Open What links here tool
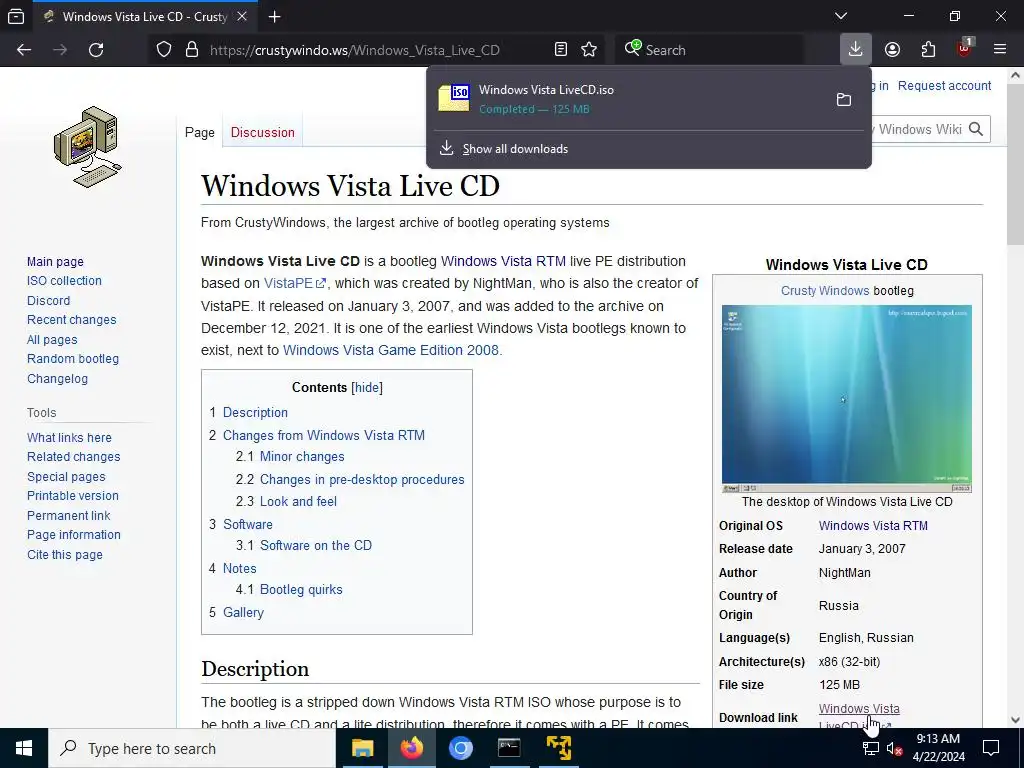This screenshot has width=1024, height=768. pos(69,438)
